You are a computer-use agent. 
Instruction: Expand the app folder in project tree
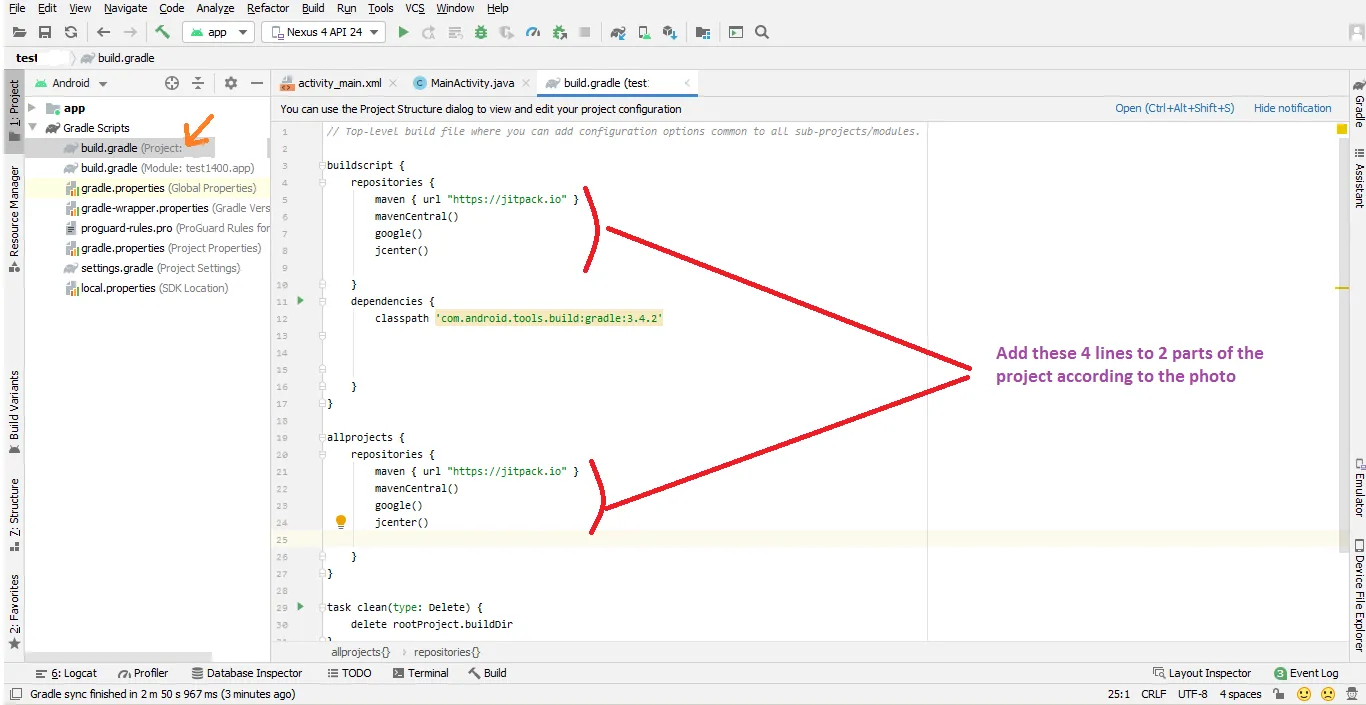point(32,108)
